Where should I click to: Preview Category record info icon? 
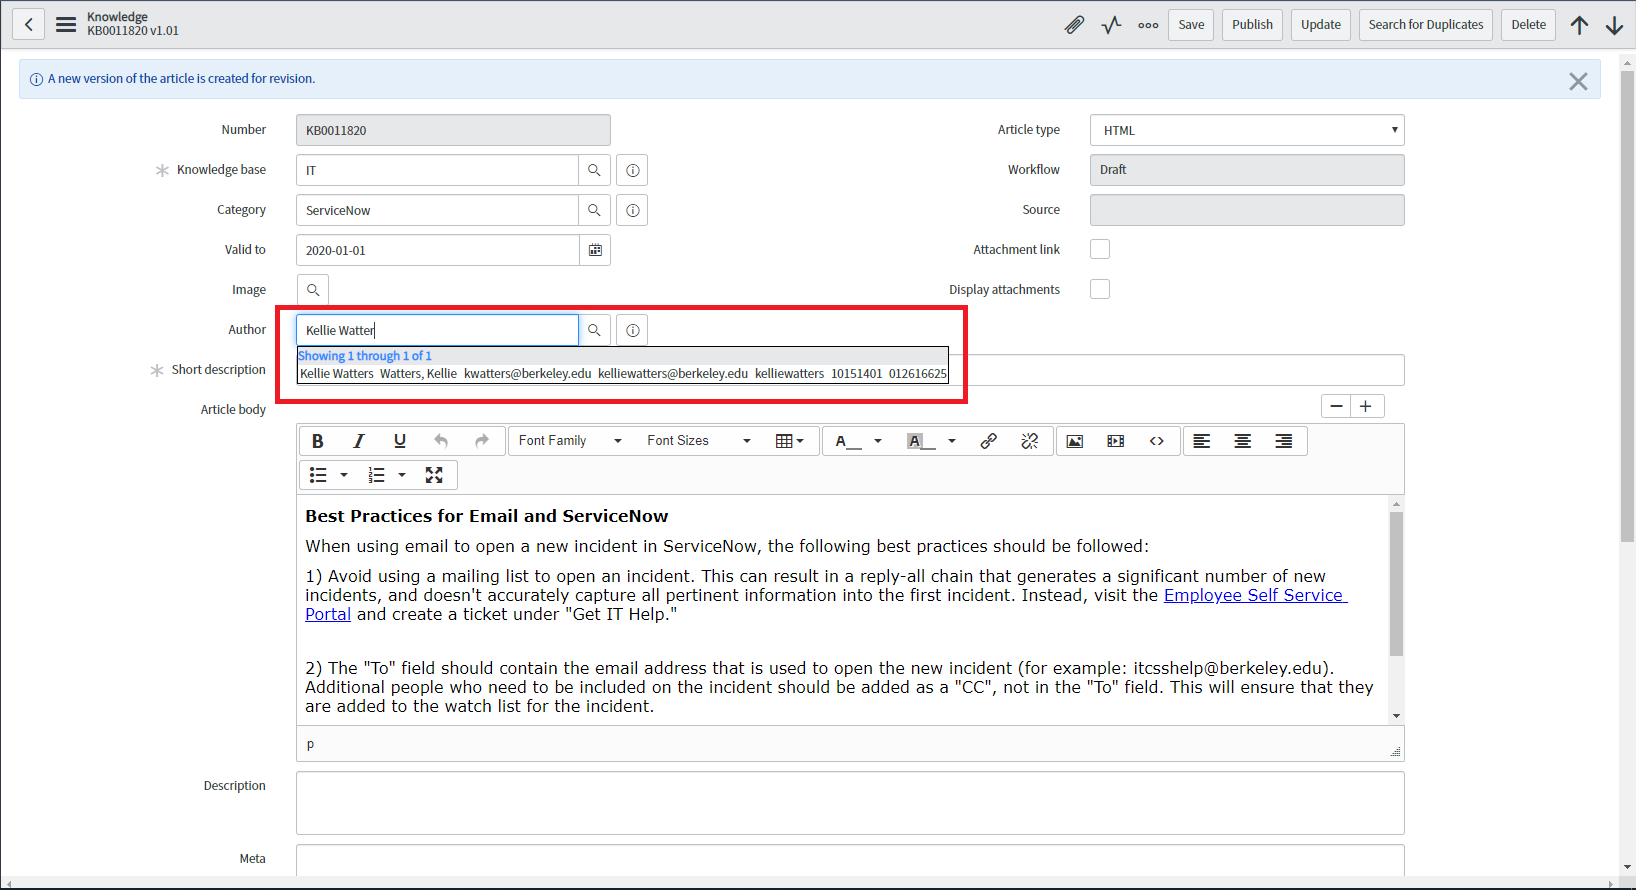coord(632,210)
